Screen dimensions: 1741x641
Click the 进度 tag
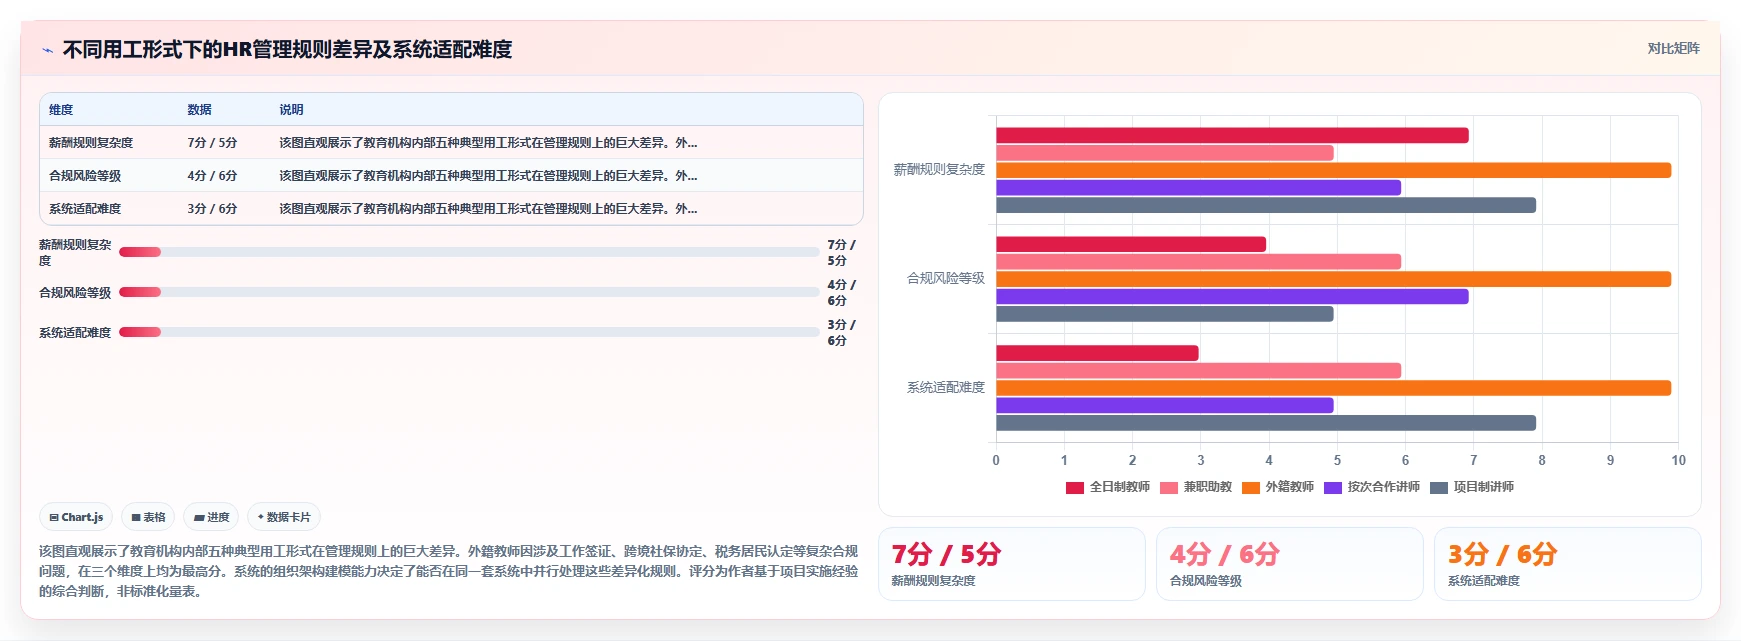click(x=211, y=517)
